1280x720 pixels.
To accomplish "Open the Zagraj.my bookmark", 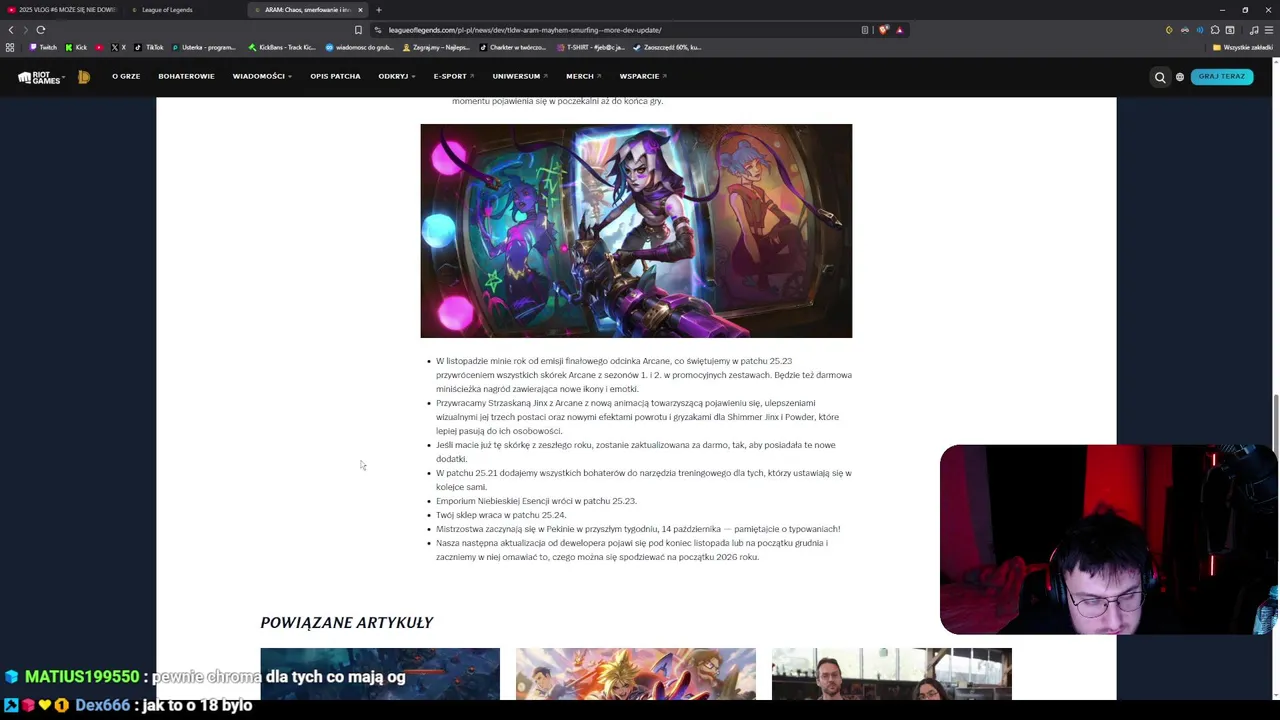I will 437,47.
